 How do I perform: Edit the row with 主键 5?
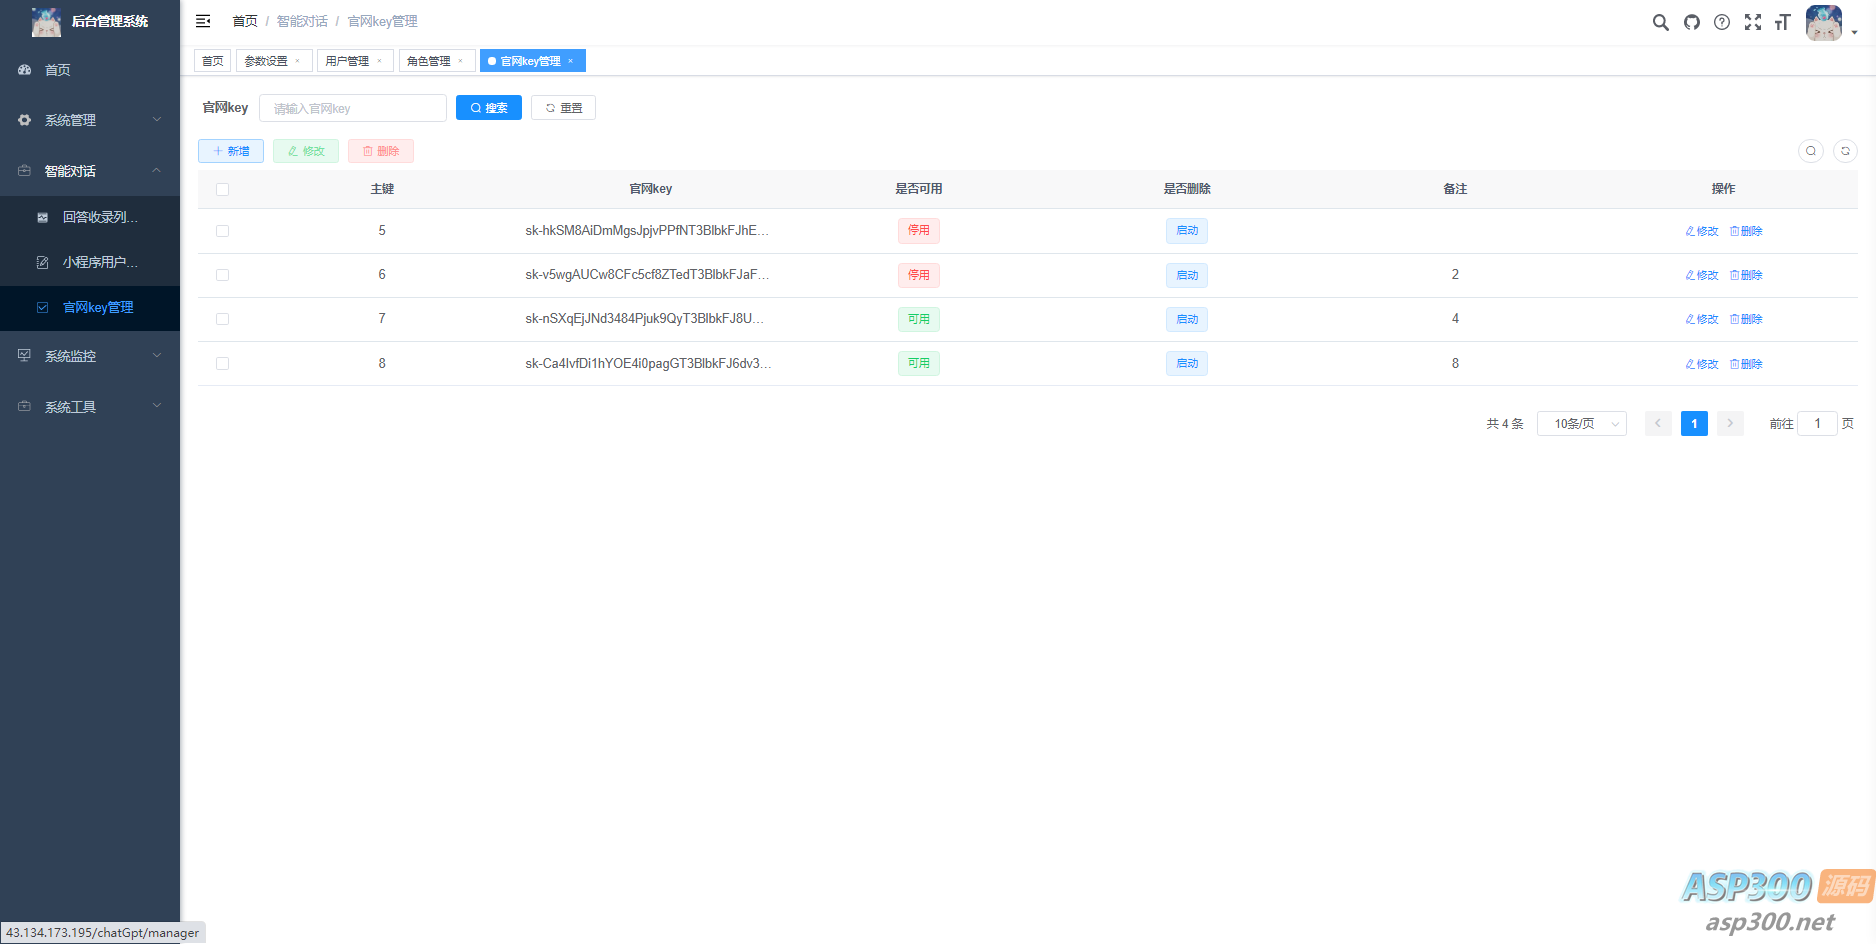tap(1702, 231)
